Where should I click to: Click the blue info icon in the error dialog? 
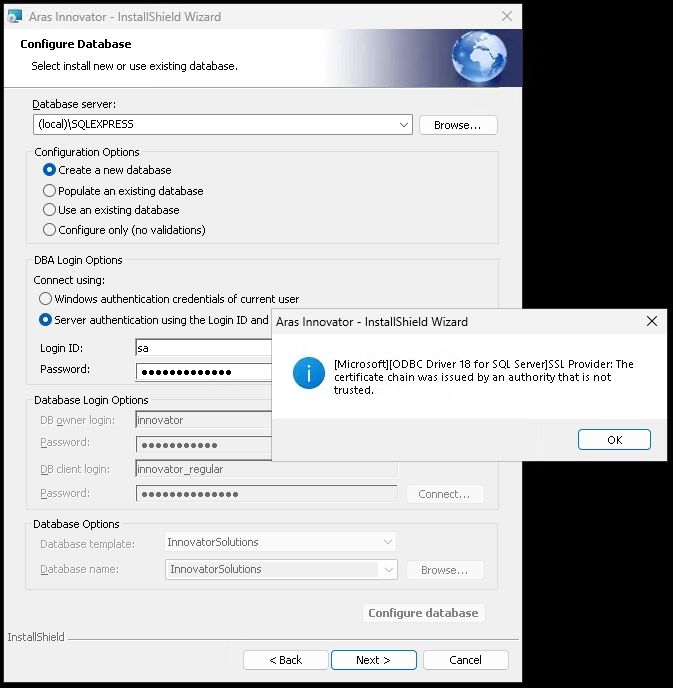click(309, 373)
